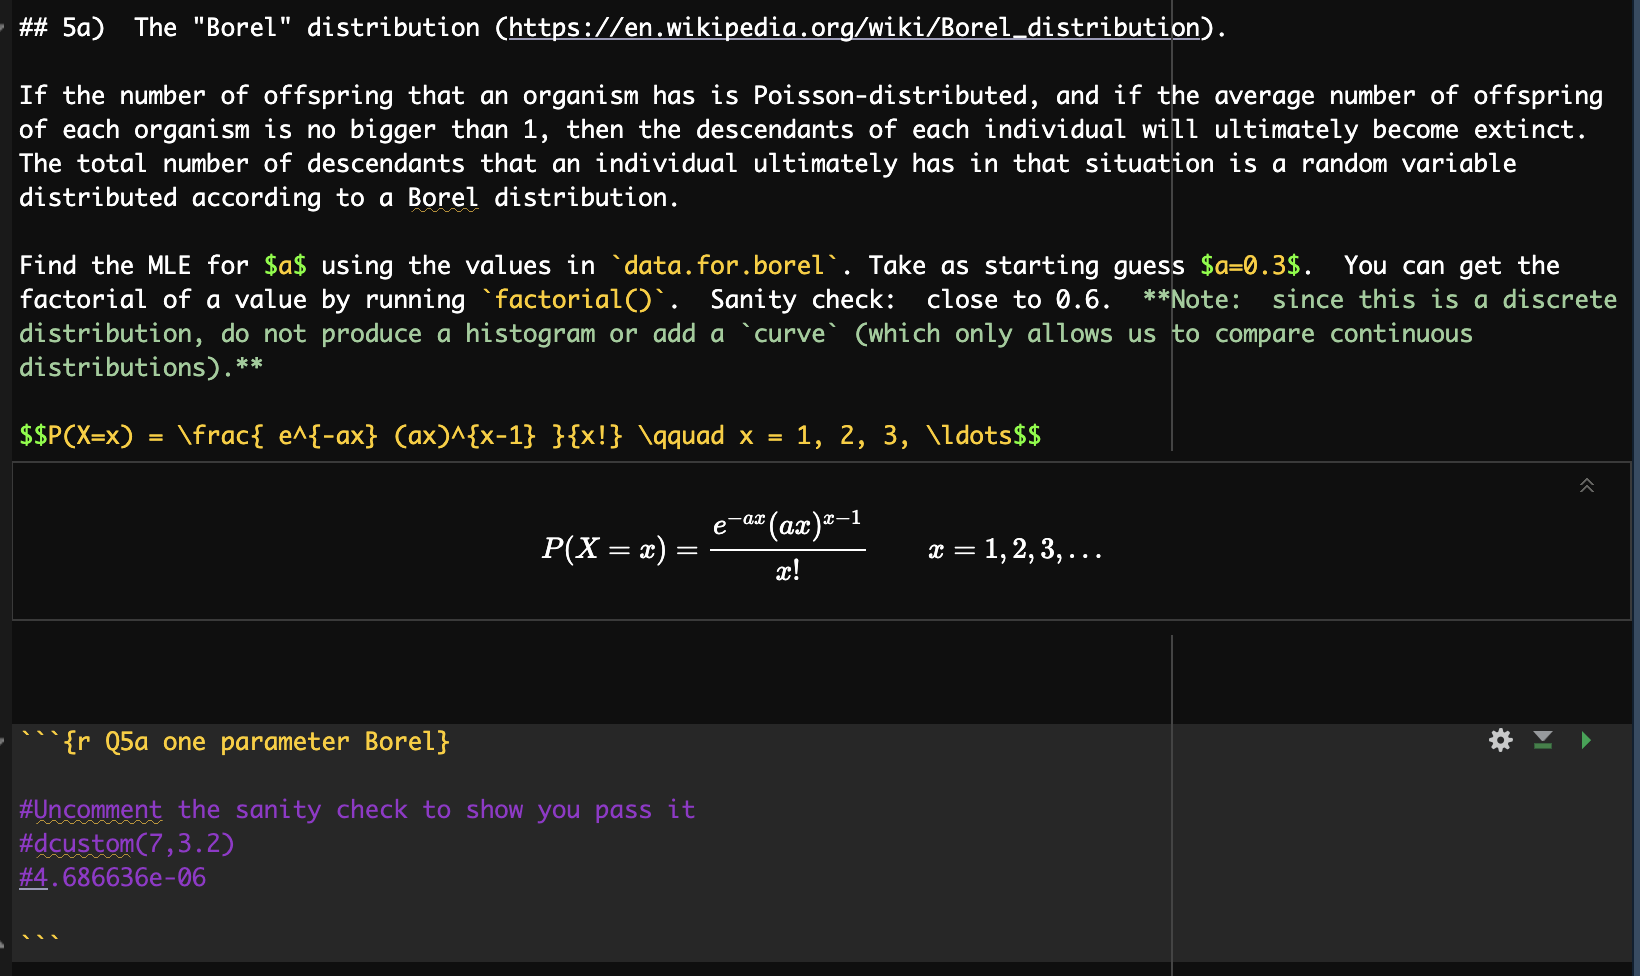Click the green play arrow icon
The width and height of the screenshot is (1640, 976).
tap(1586, 740)
